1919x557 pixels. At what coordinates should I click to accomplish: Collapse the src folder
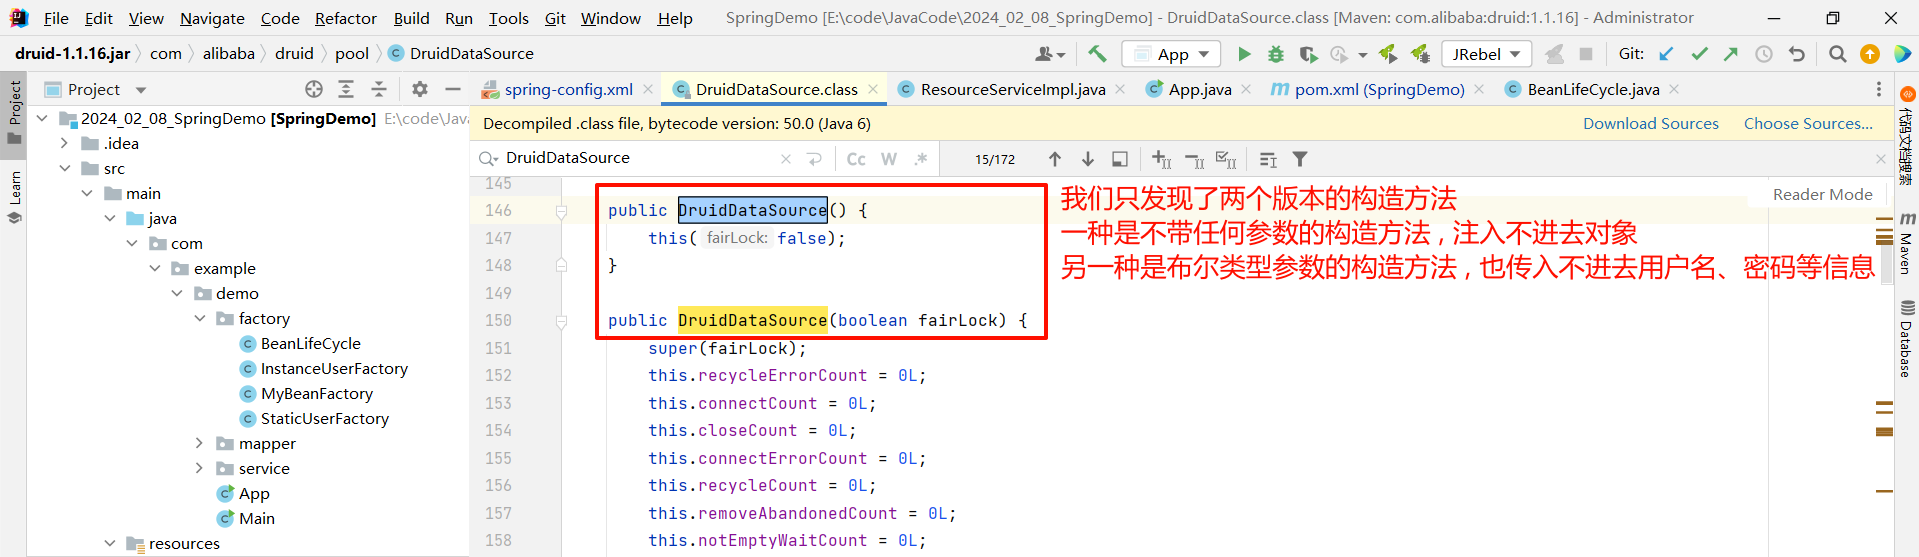coord(65,168)
